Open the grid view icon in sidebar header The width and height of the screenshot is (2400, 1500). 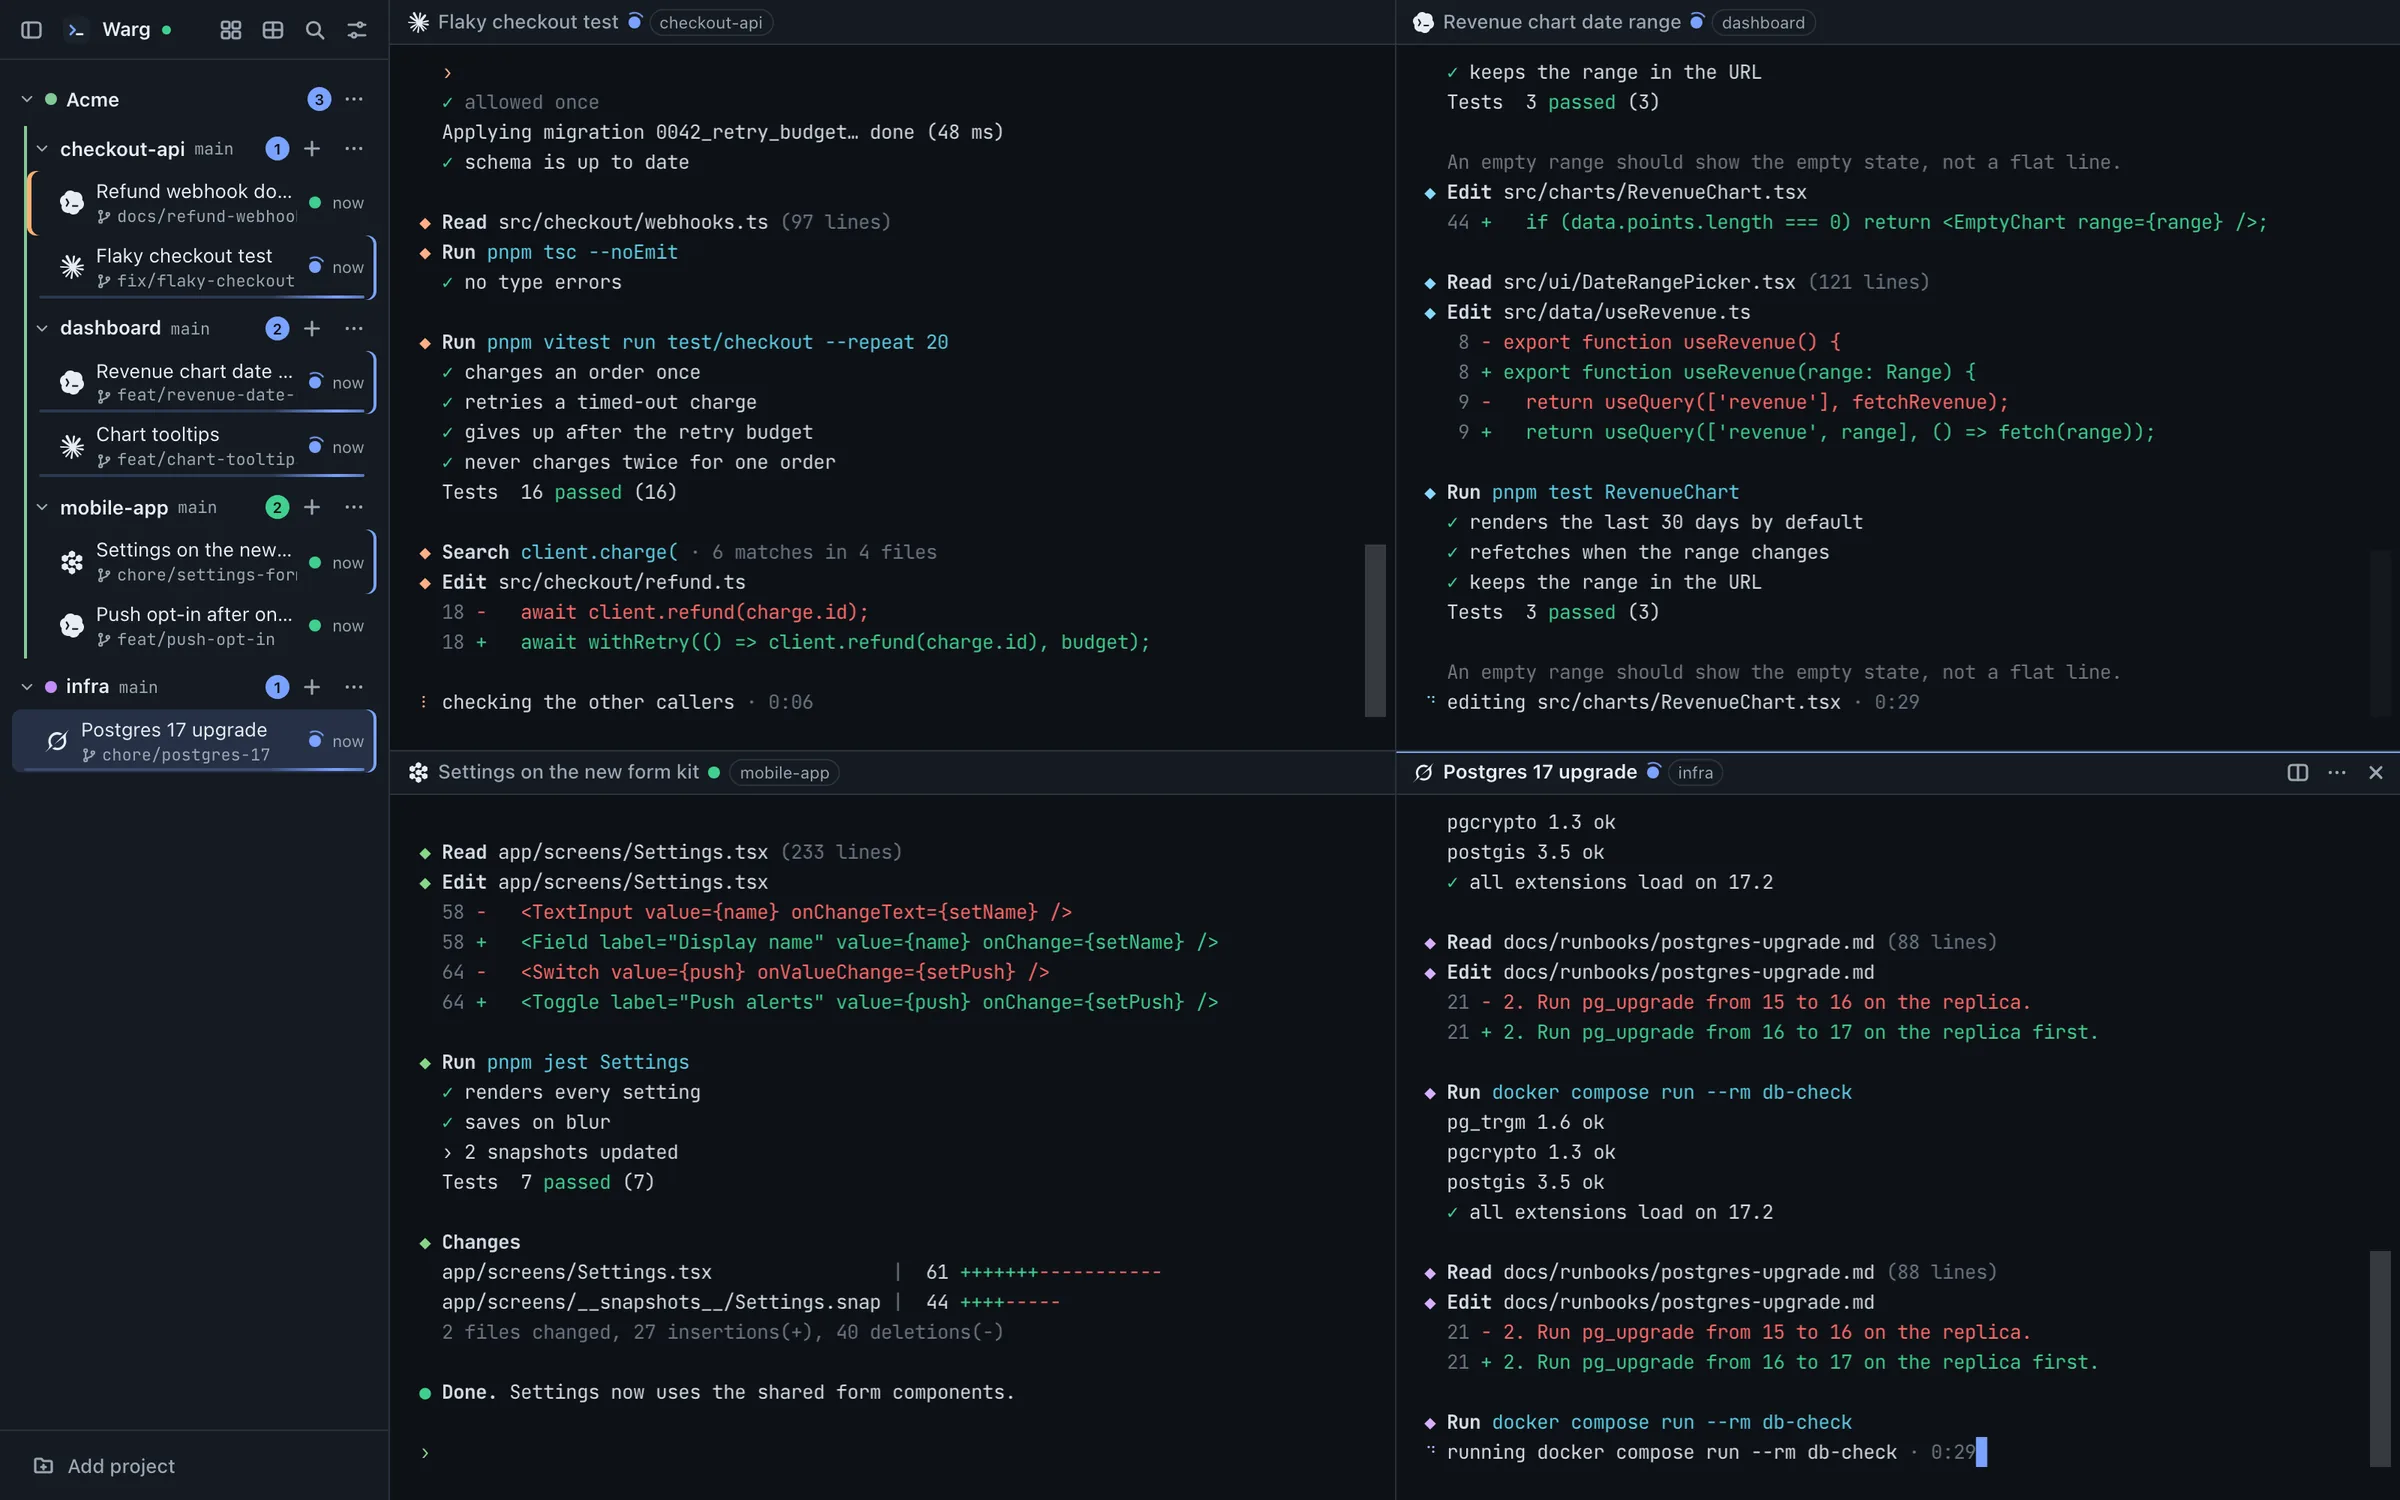coord(231,30)
